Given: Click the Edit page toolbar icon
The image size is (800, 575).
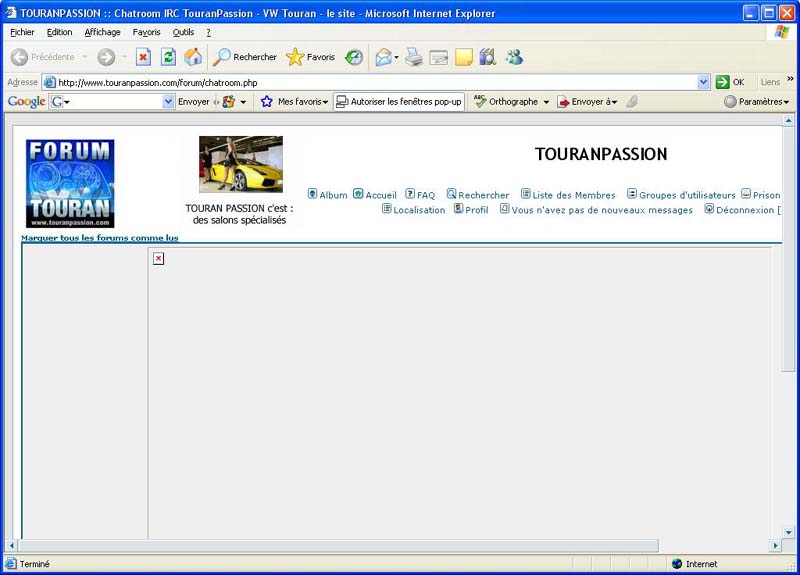Looking at the screenshot, I should [x=439, y=57].
